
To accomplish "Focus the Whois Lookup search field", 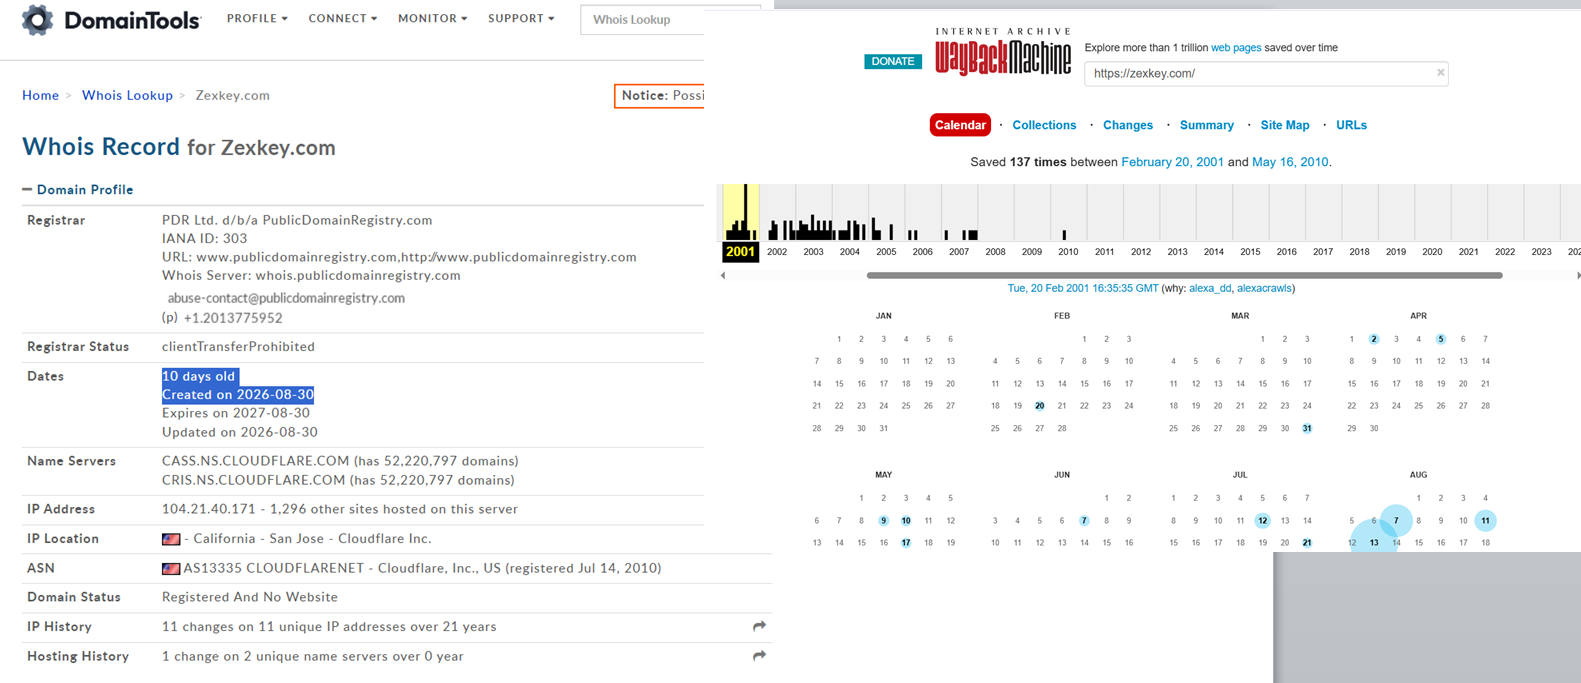I will pyautogui.click(x=642, y=19).
